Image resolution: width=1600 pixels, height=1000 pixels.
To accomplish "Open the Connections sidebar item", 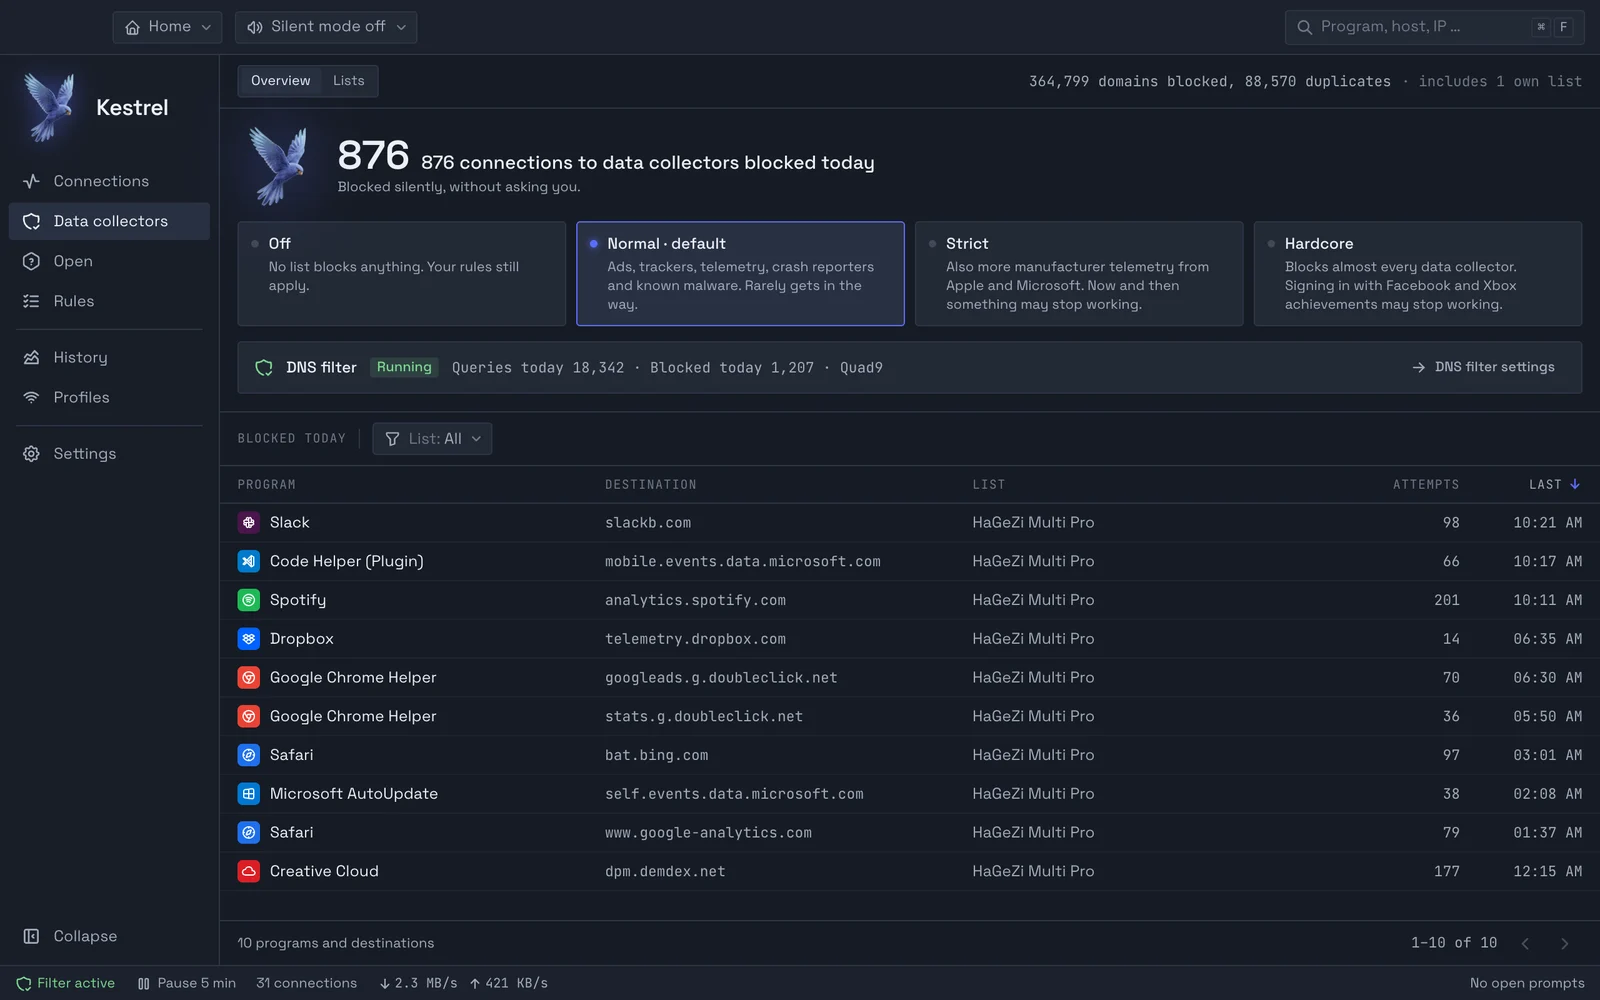I will click(109, 181).
